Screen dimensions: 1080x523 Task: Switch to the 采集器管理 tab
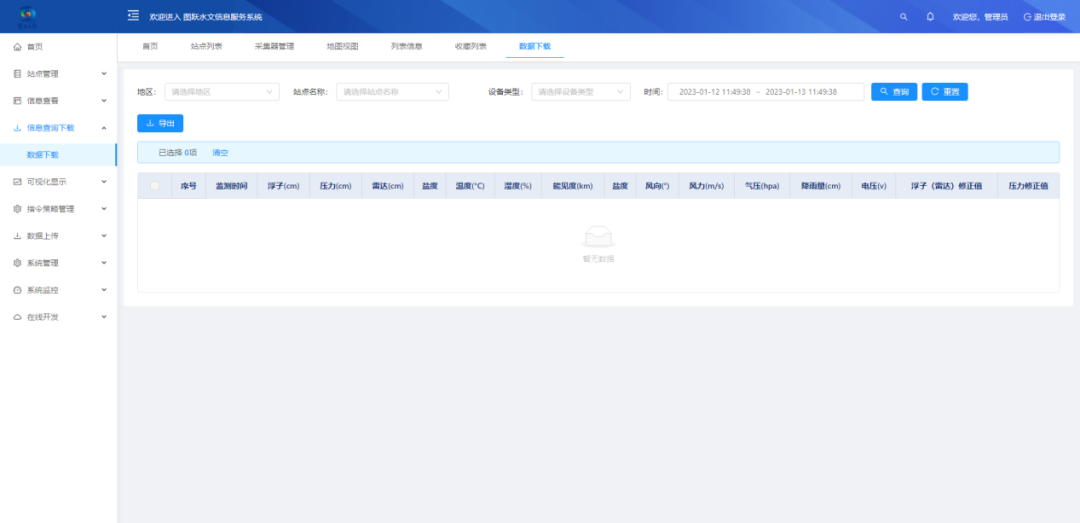[274, 46]
